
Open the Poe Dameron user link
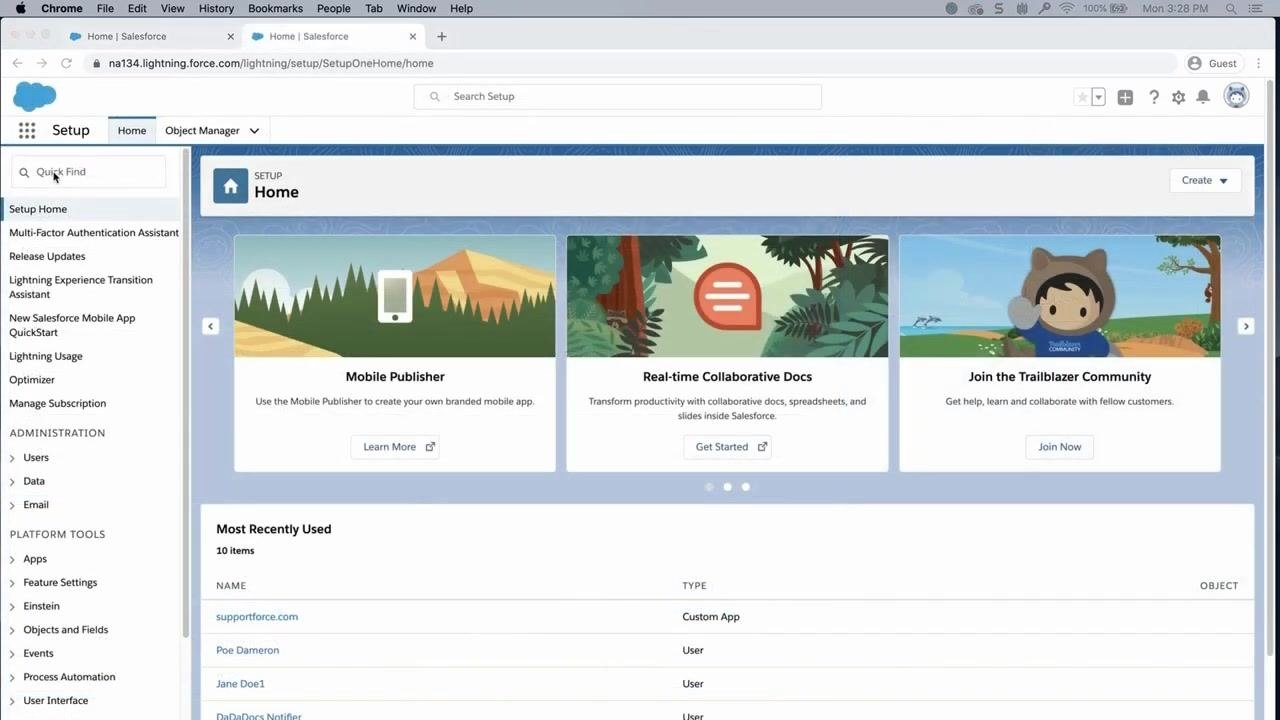[x=247, y=650]
